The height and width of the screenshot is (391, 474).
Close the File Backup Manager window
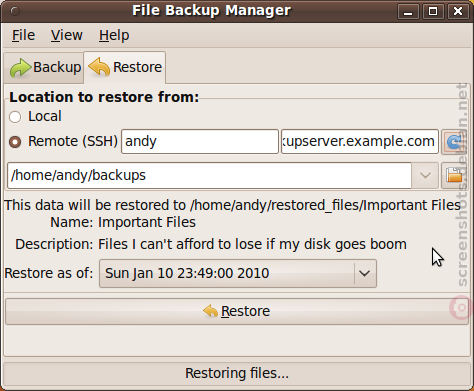pos(458,12)
